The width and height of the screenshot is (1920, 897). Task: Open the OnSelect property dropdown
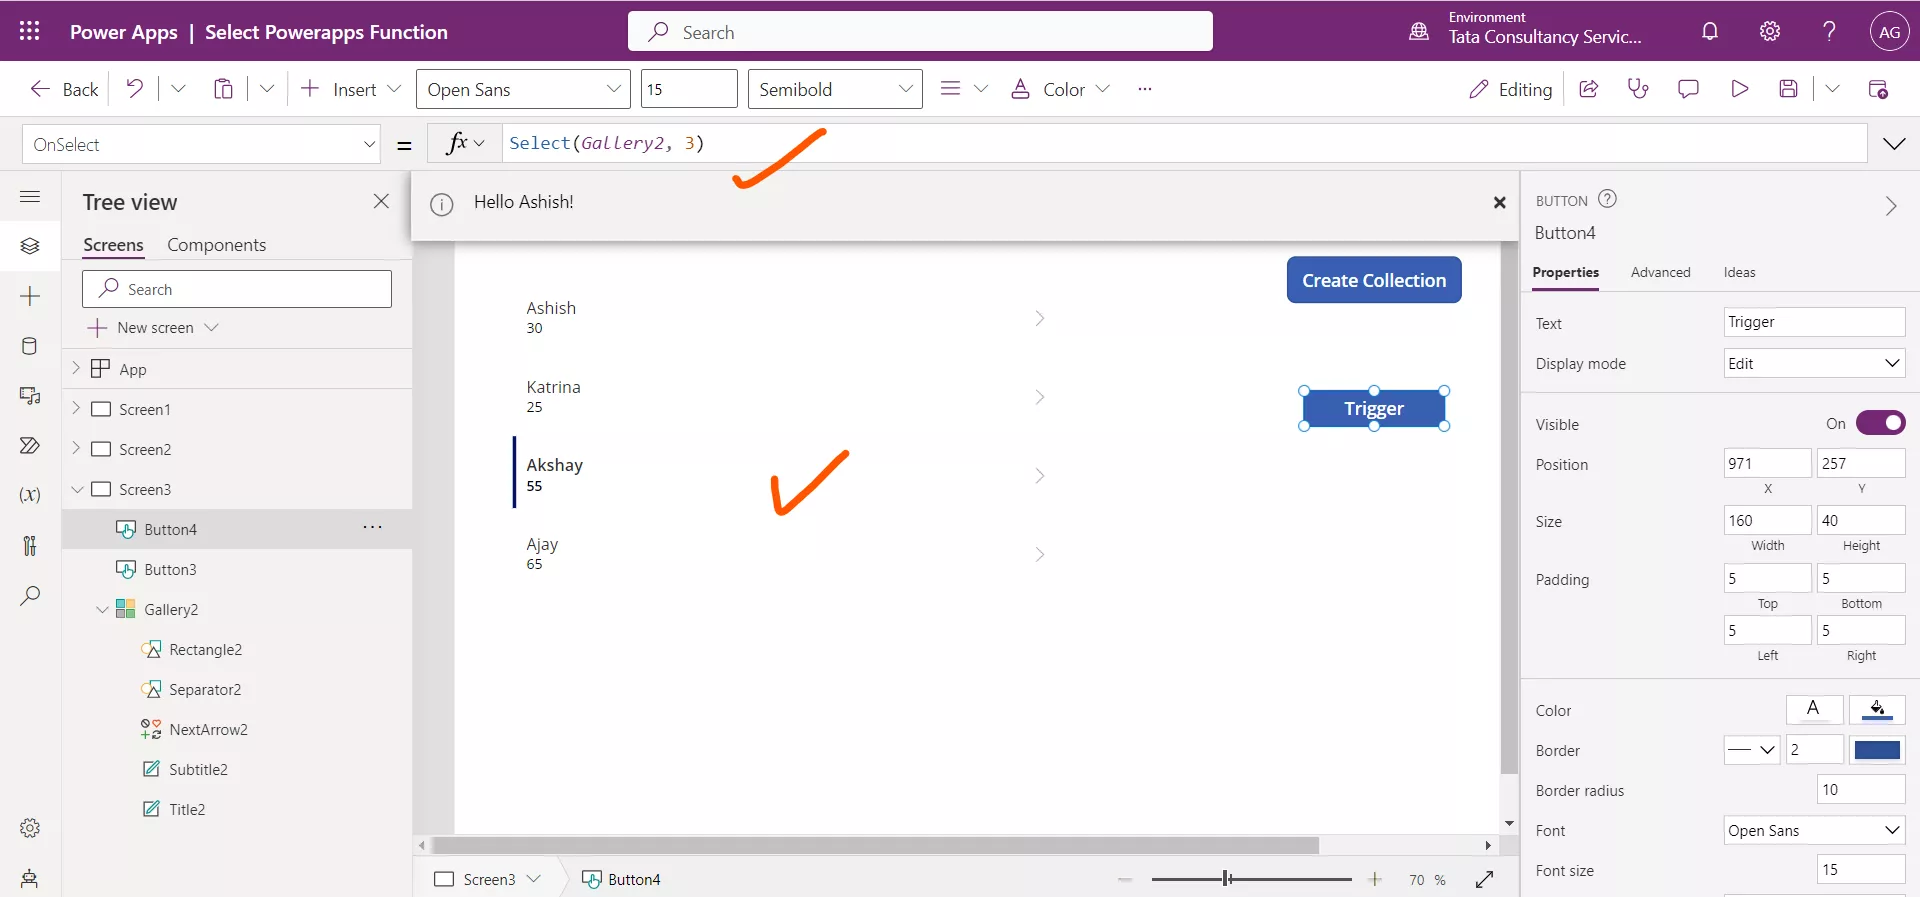(201, 144)
